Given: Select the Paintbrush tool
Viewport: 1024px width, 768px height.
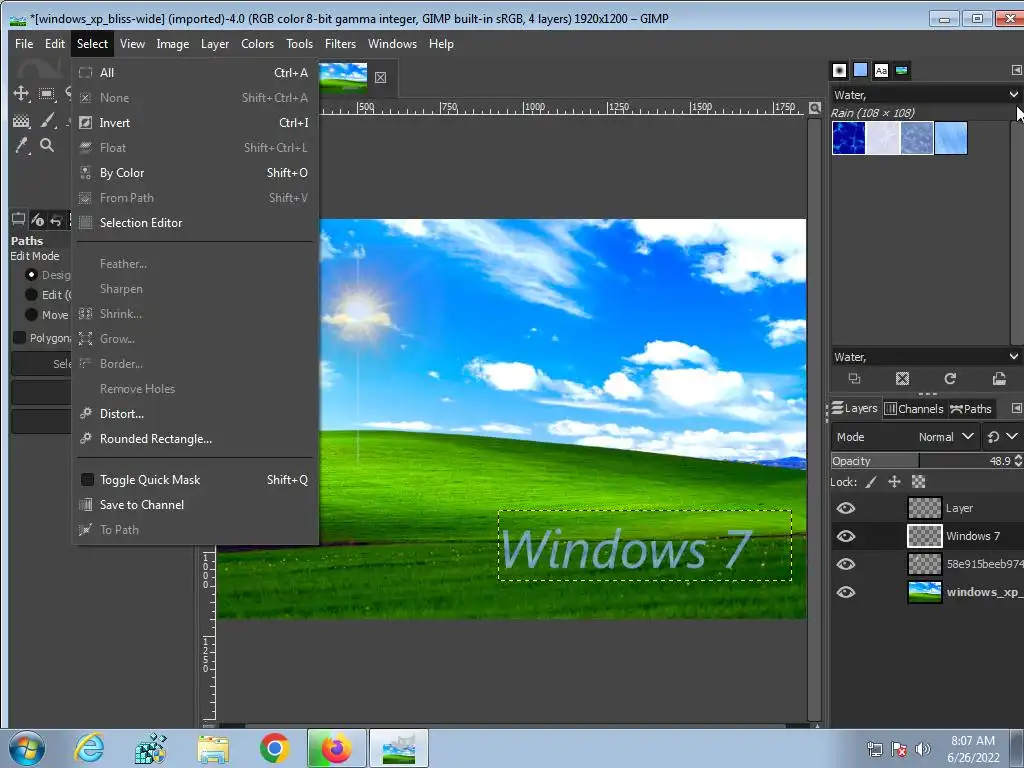Looking at the screenshot, I should click(47, 120).
